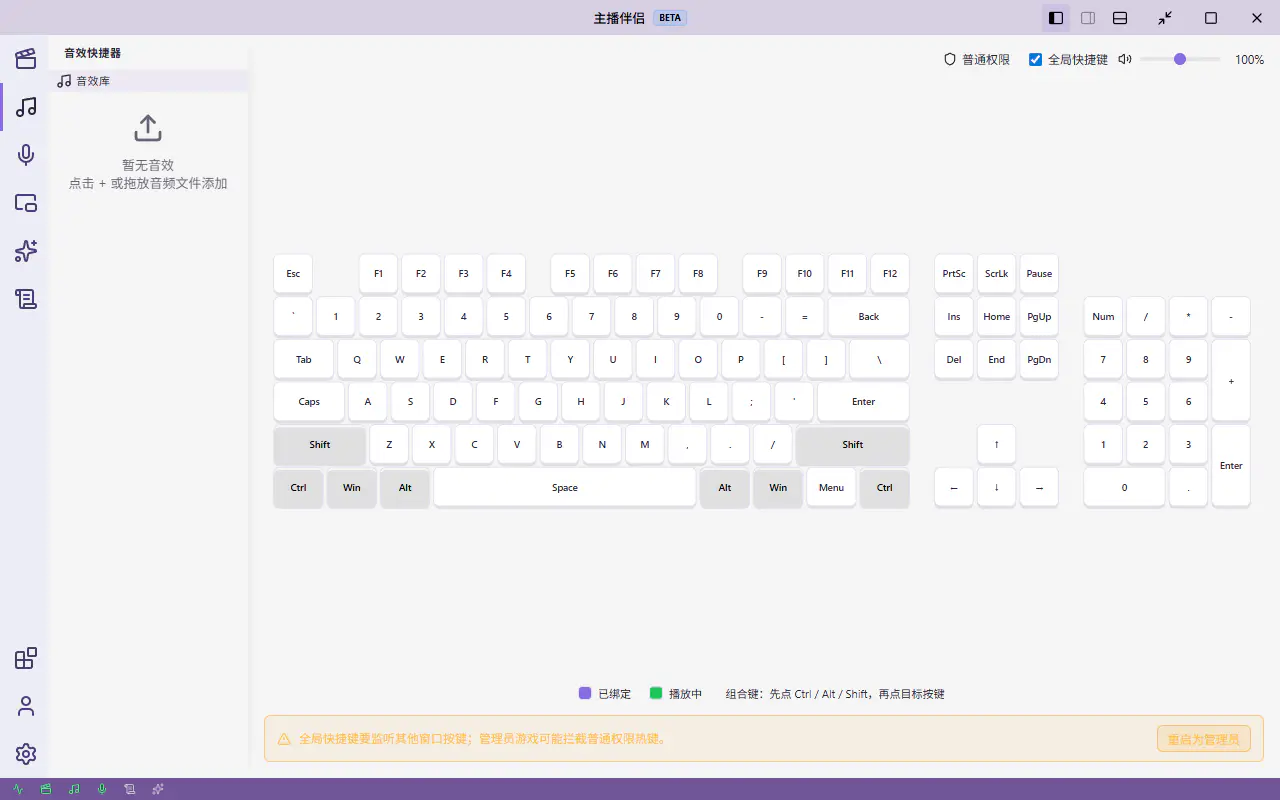The height and width of the screenshot is (800, 1280).
Task: Click the PrtSc key on the virtual keyboard
Action: (954, 273)
